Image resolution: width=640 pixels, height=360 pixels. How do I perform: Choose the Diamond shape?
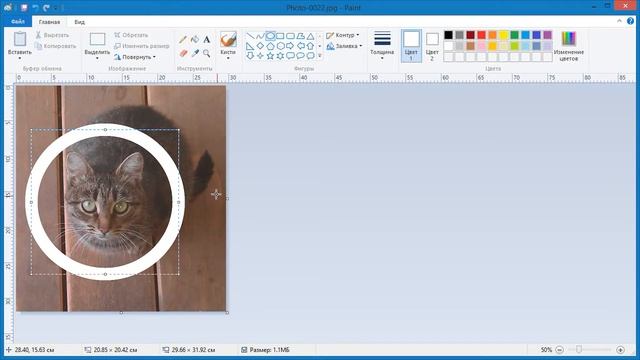tap(260, 46)
